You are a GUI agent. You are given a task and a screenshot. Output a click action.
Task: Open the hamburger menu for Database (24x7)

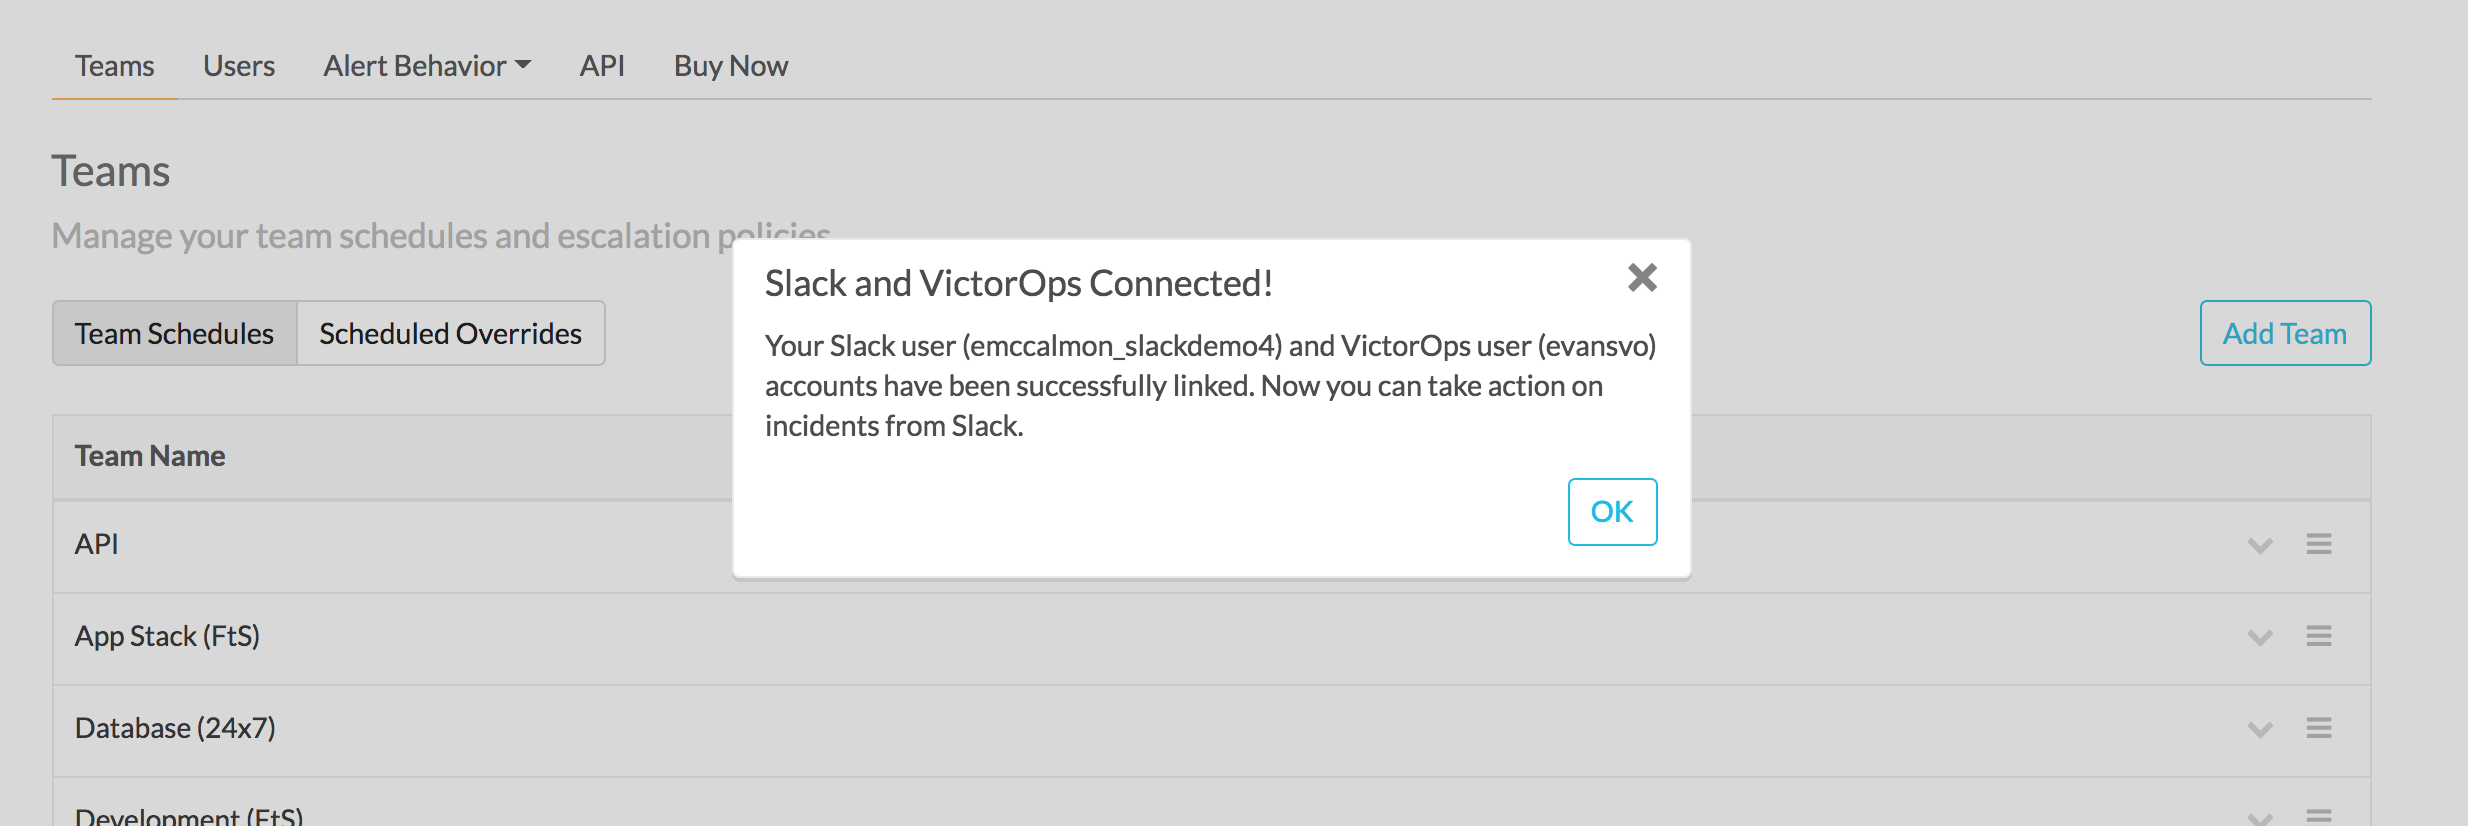2319,728
